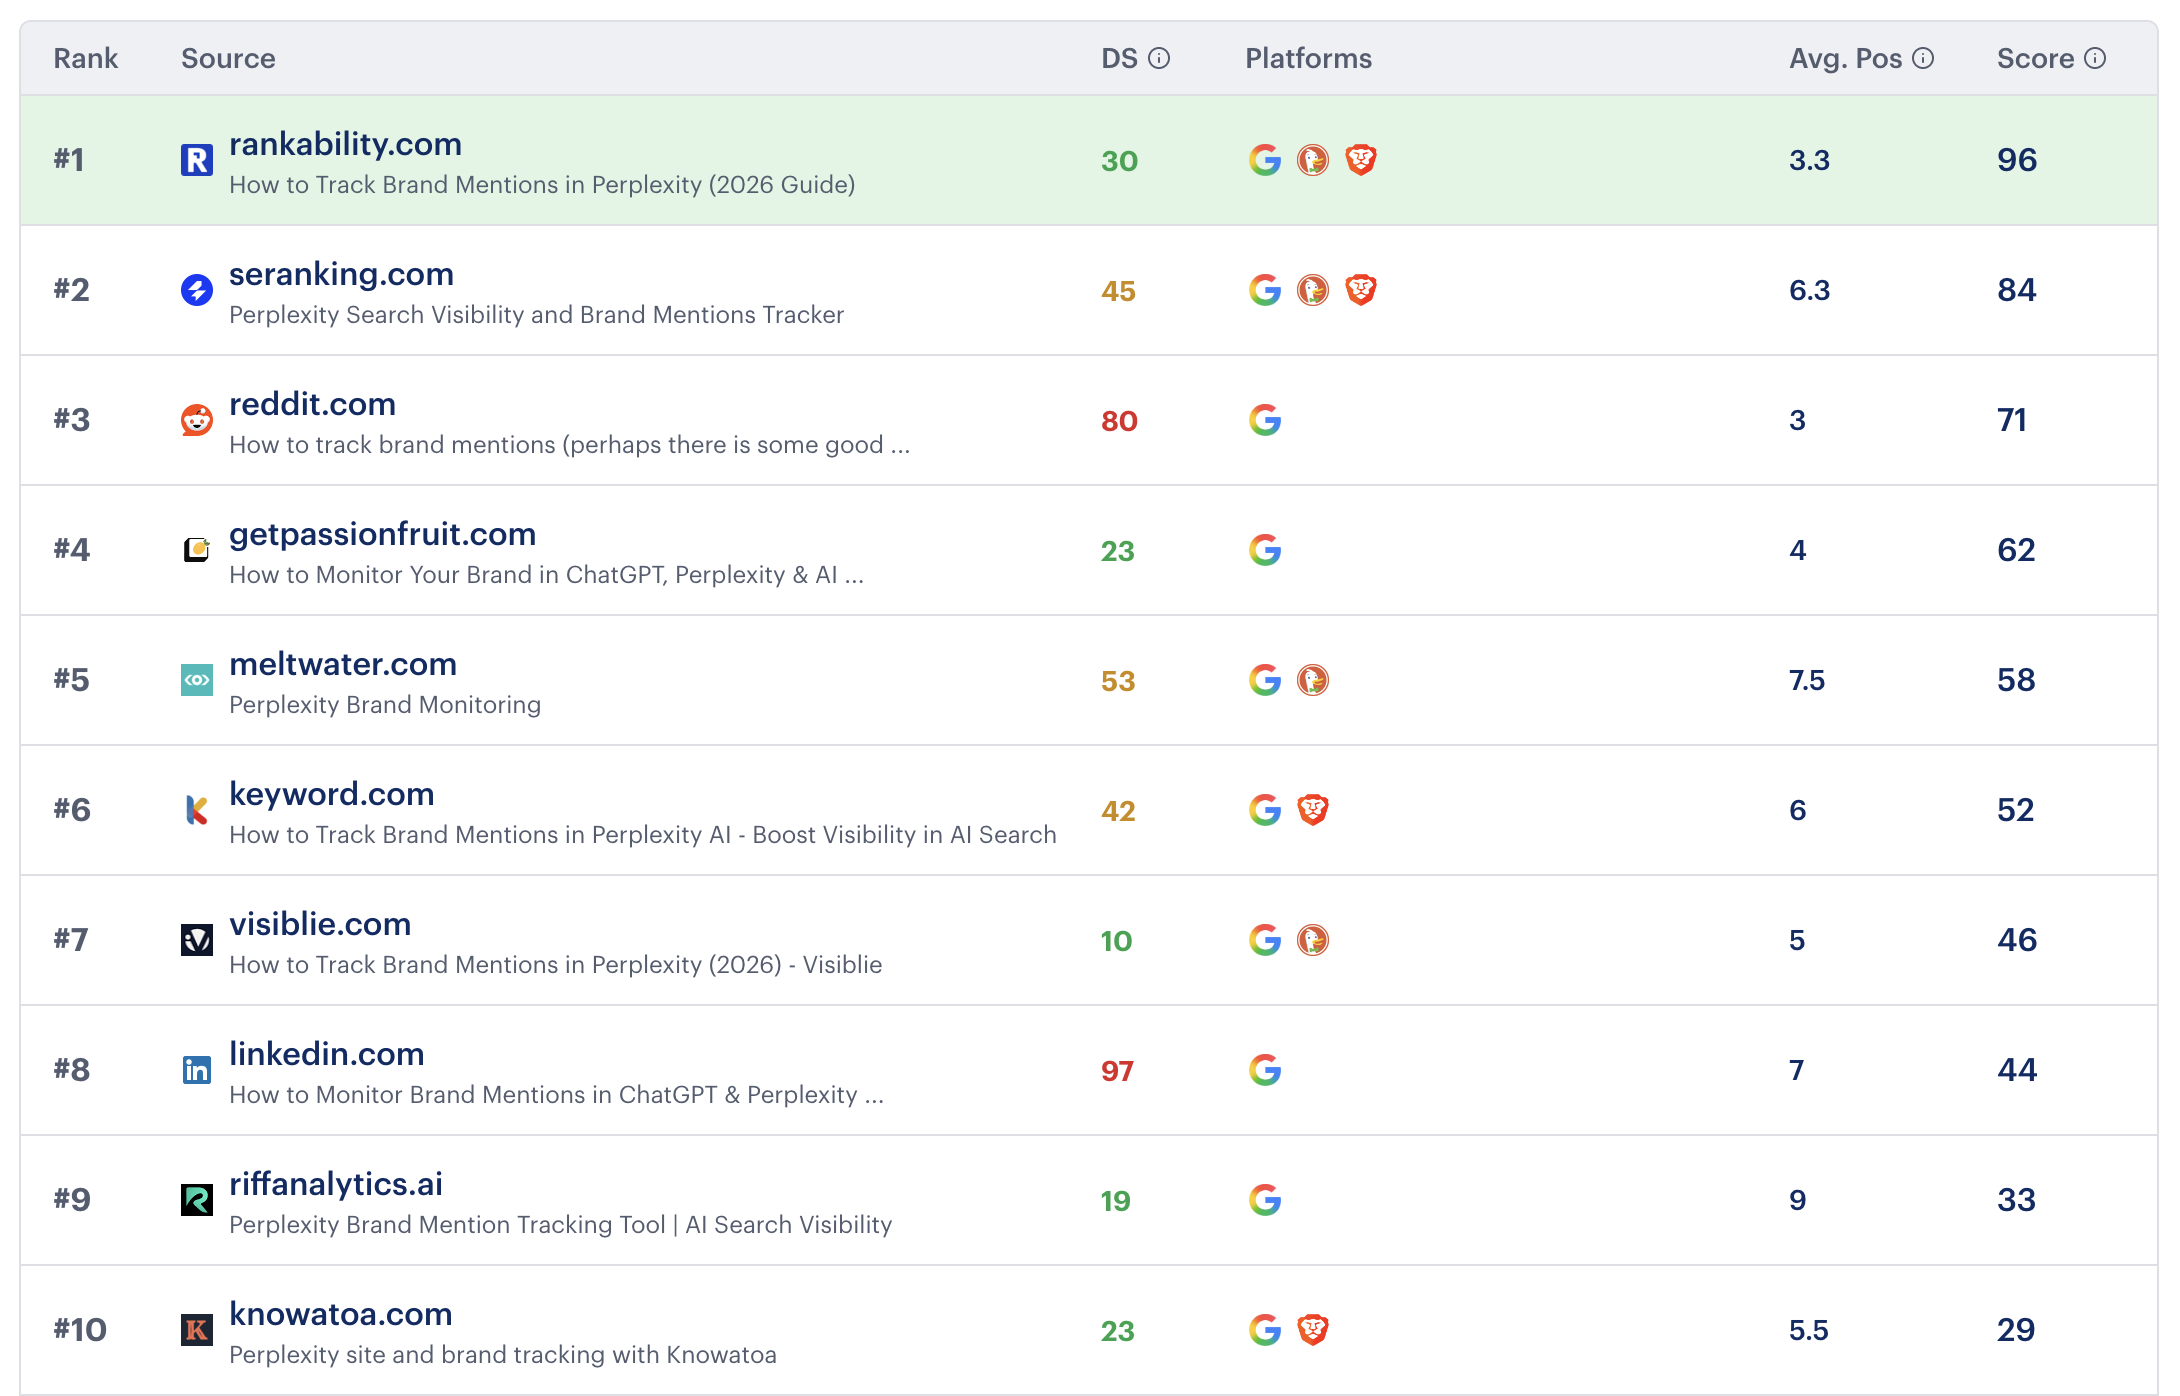This screenshot has width=2180, height=1396.
Task: Click the Meltwater favicon in row #5
Action: (x=197, y=680)
